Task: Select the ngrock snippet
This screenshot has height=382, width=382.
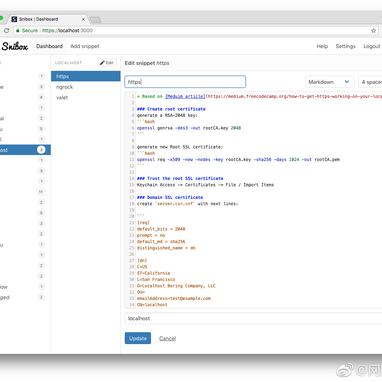Action: (x=86, y=87)
